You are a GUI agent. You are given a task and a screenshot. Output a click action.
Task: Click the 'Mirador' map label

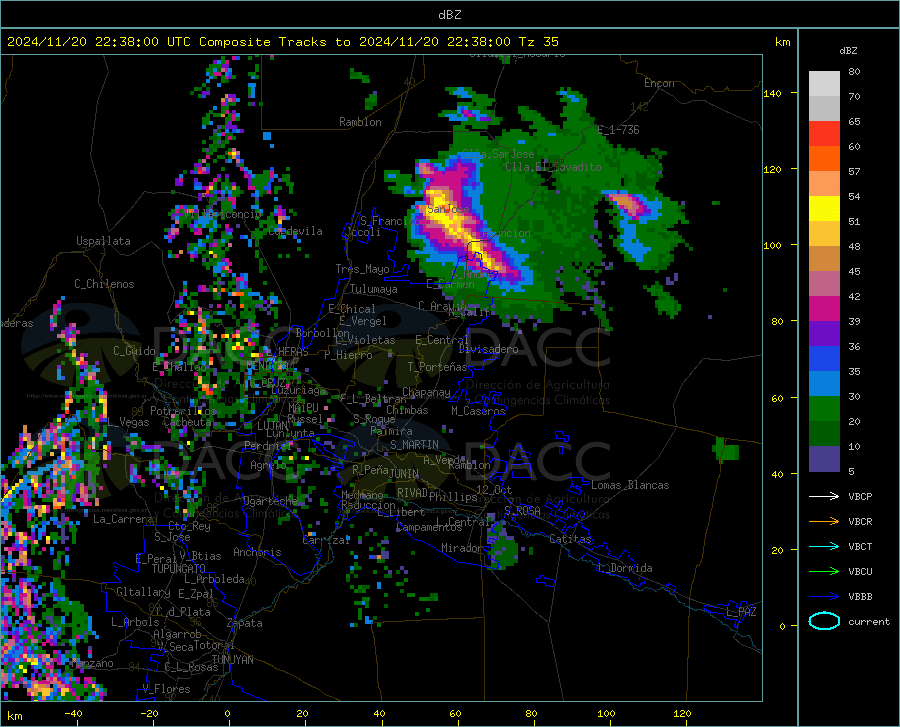[462, 548]
